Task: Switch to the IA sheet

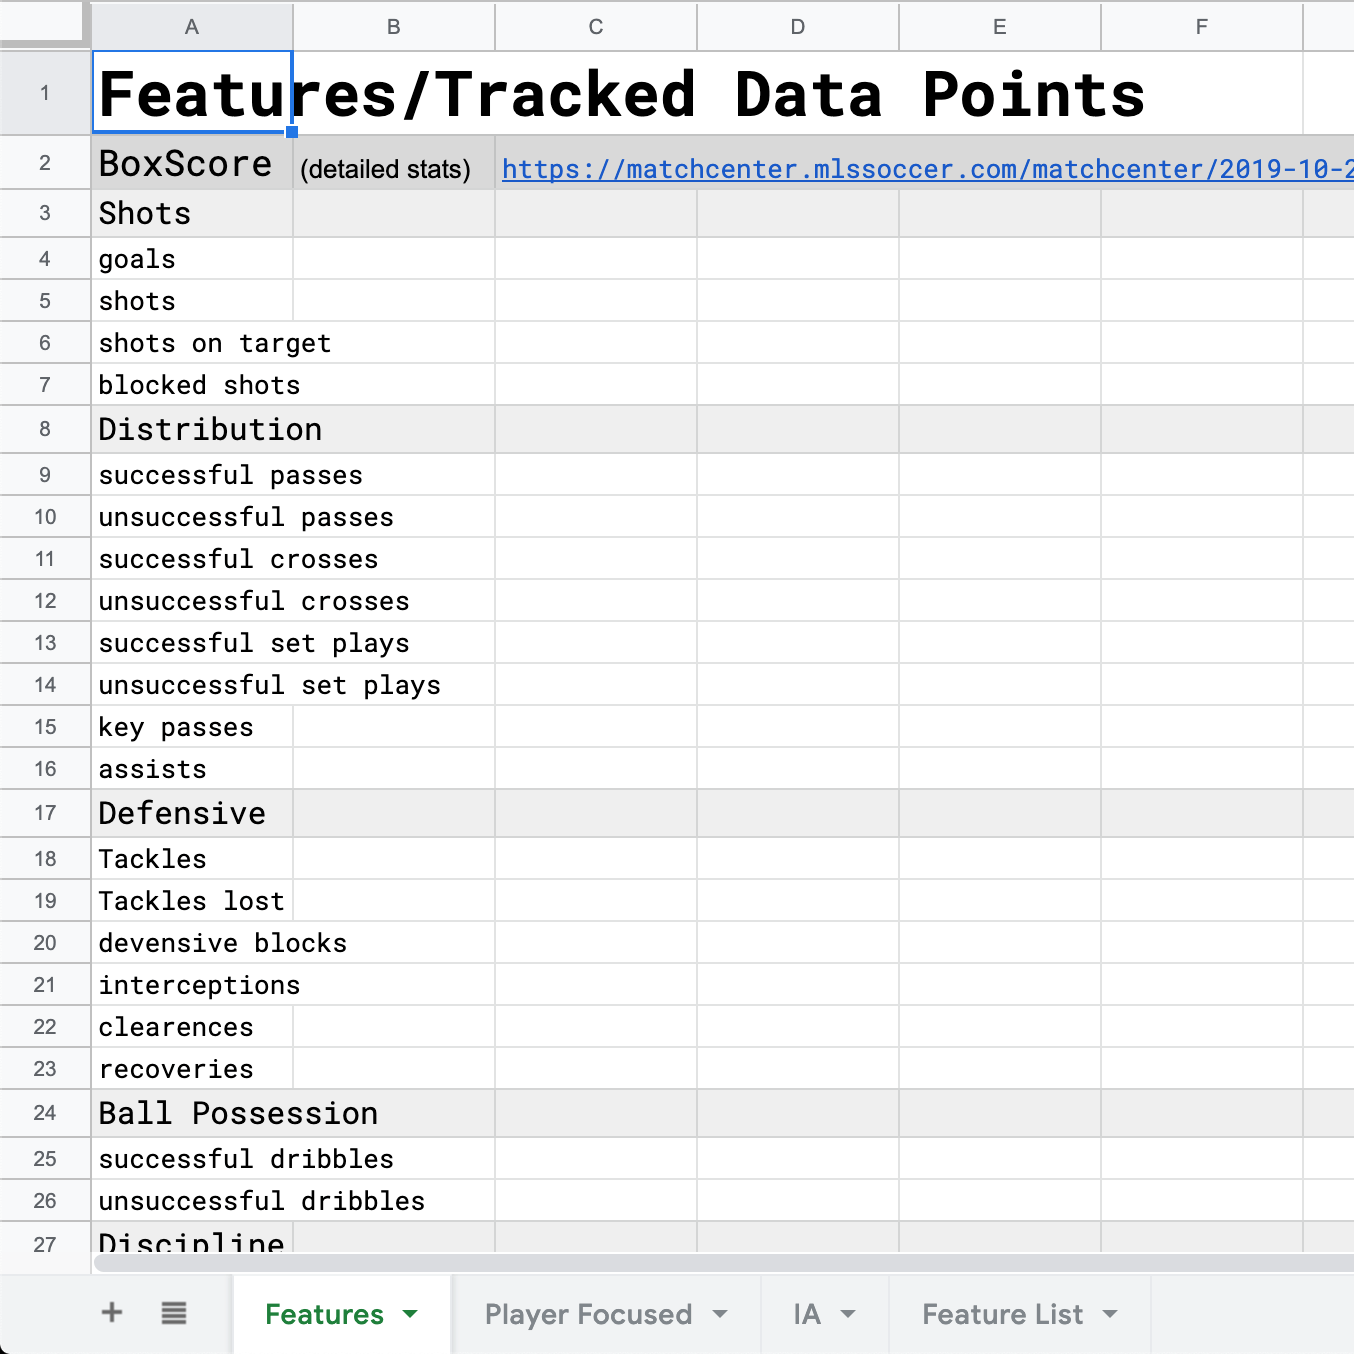Action: (x=806, y=1315)
